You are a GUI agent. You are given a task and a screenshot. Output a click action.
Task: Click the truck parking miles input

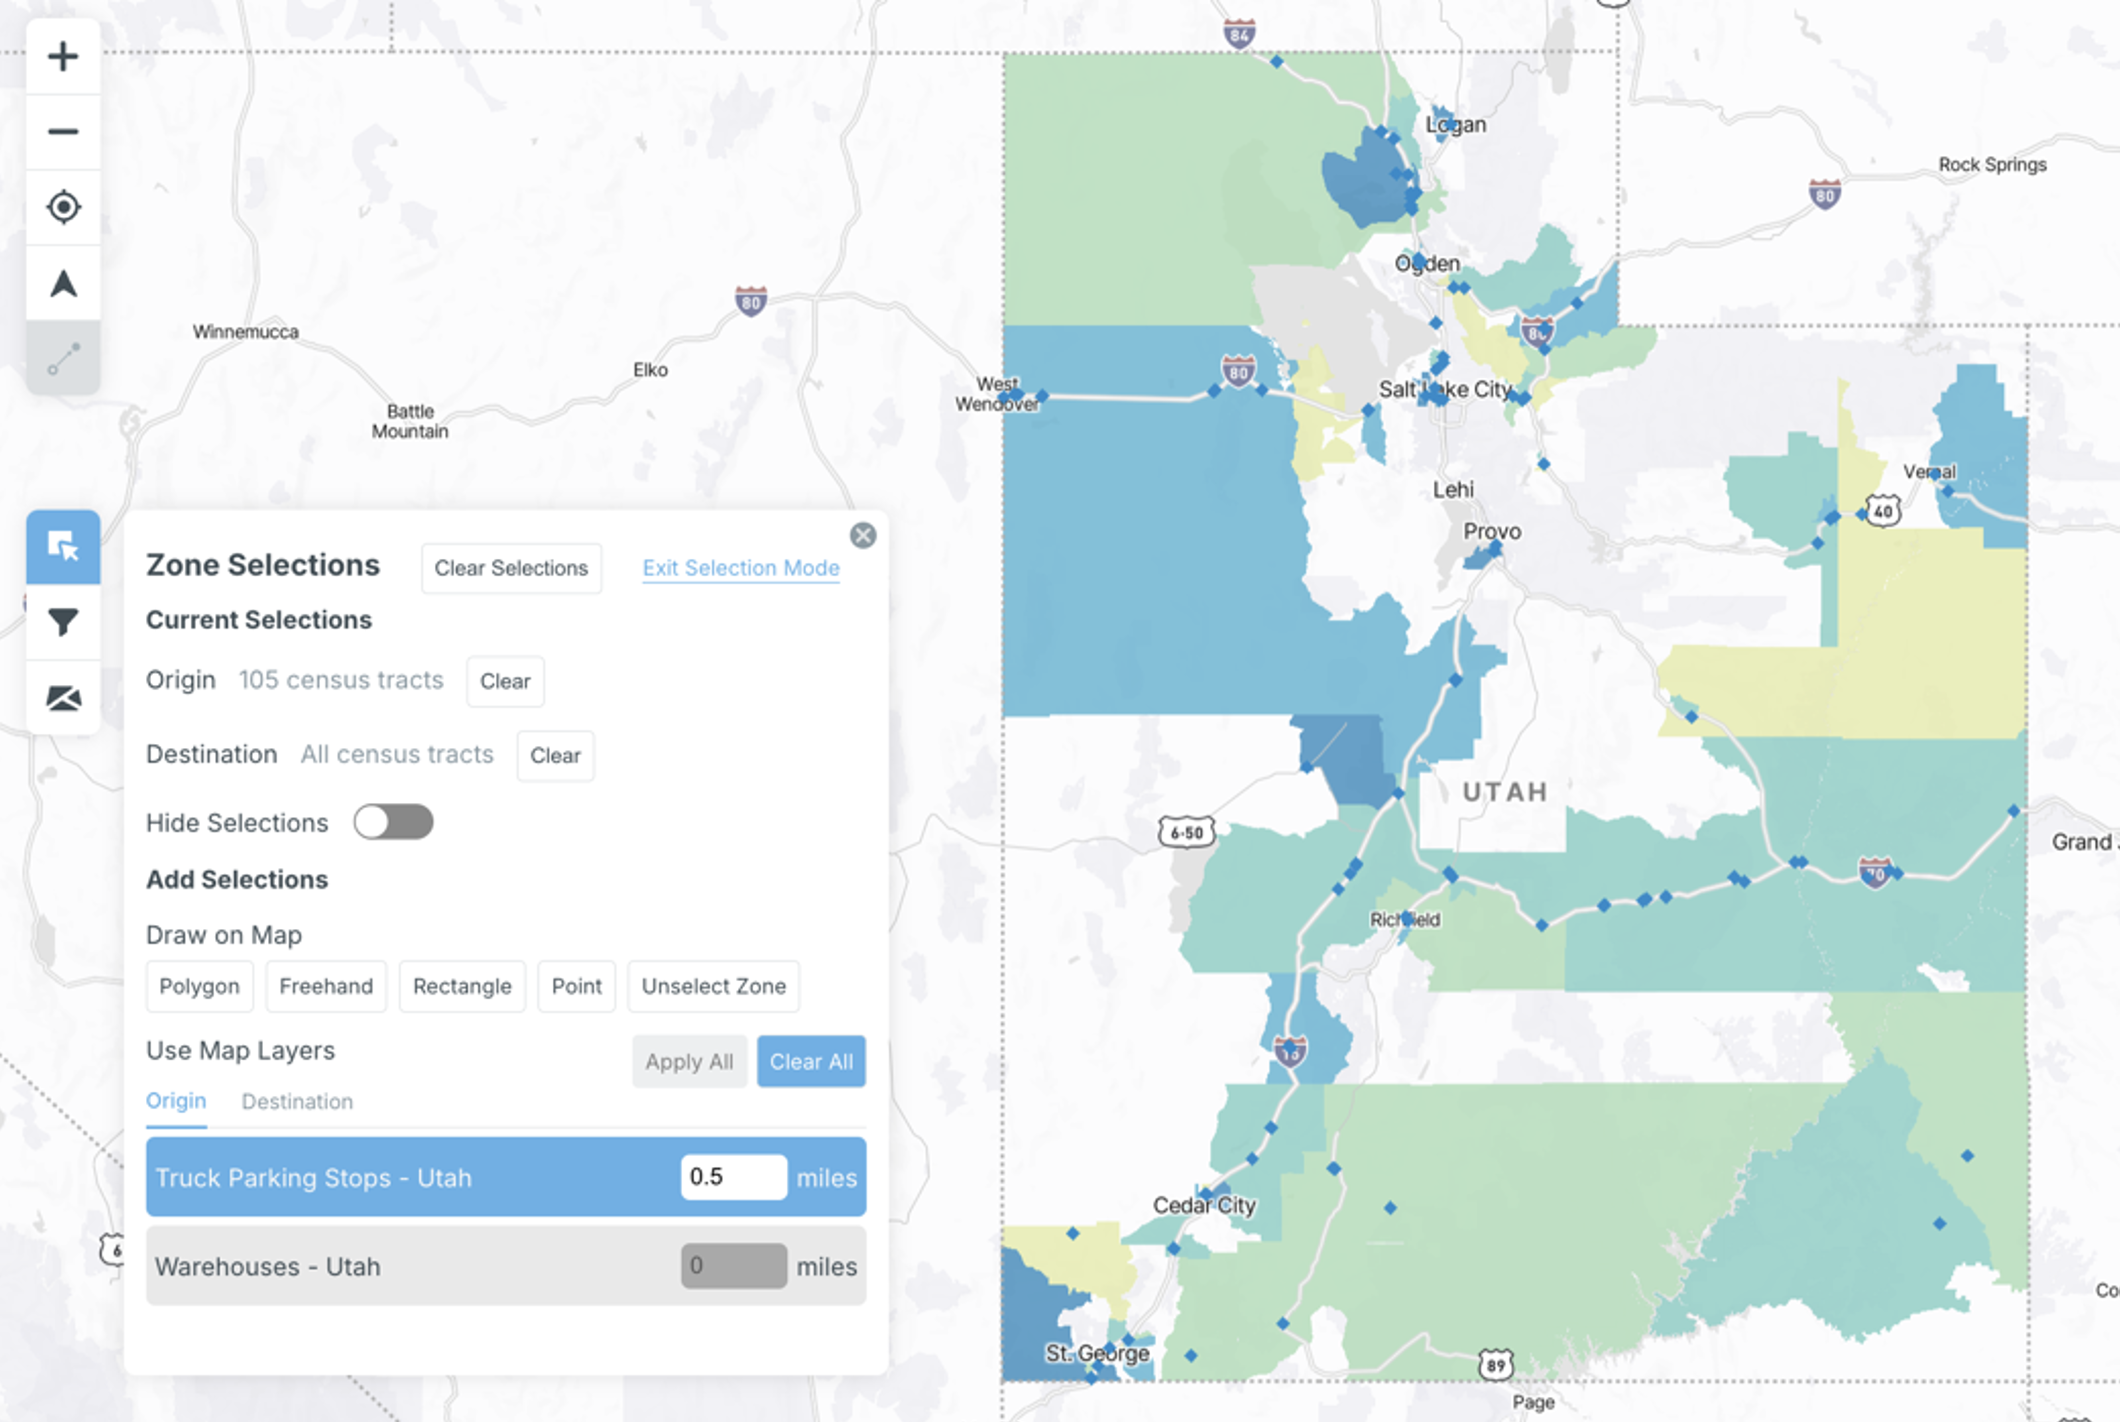click(732, 1177)
